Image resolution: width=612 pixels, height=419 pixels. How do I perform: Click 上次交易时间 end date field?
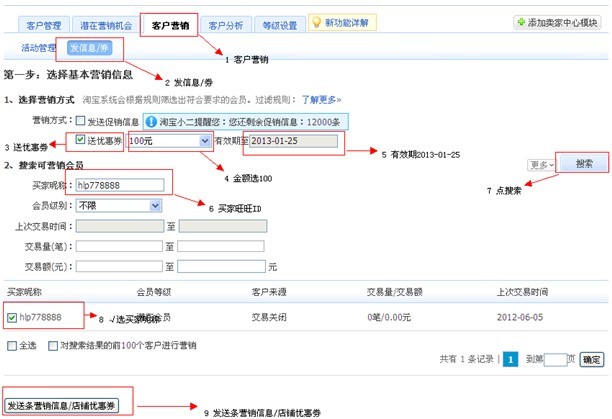223,226
